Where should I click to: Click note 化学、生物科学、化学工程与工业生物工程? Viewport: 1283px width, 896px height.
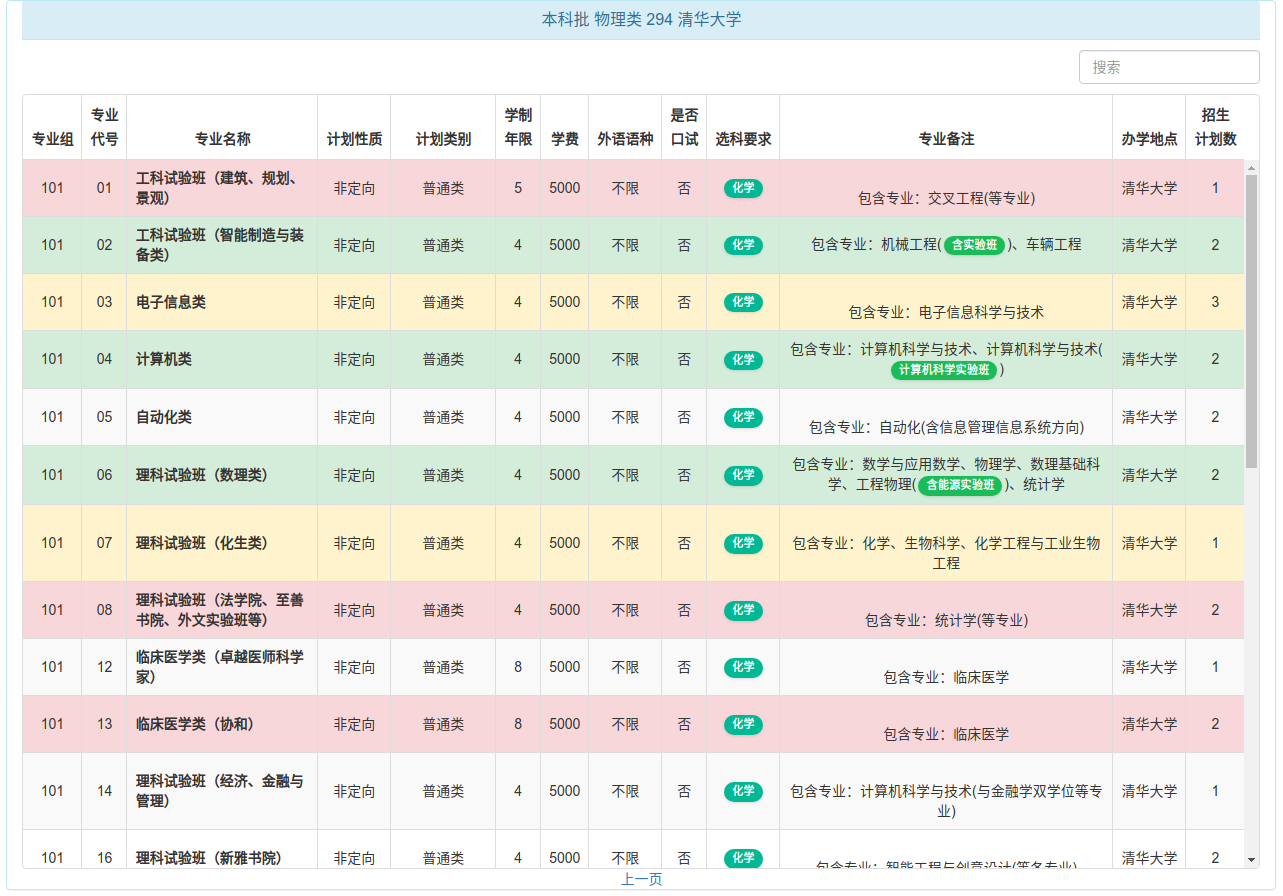pyautogui.click(x=946, y=553)
